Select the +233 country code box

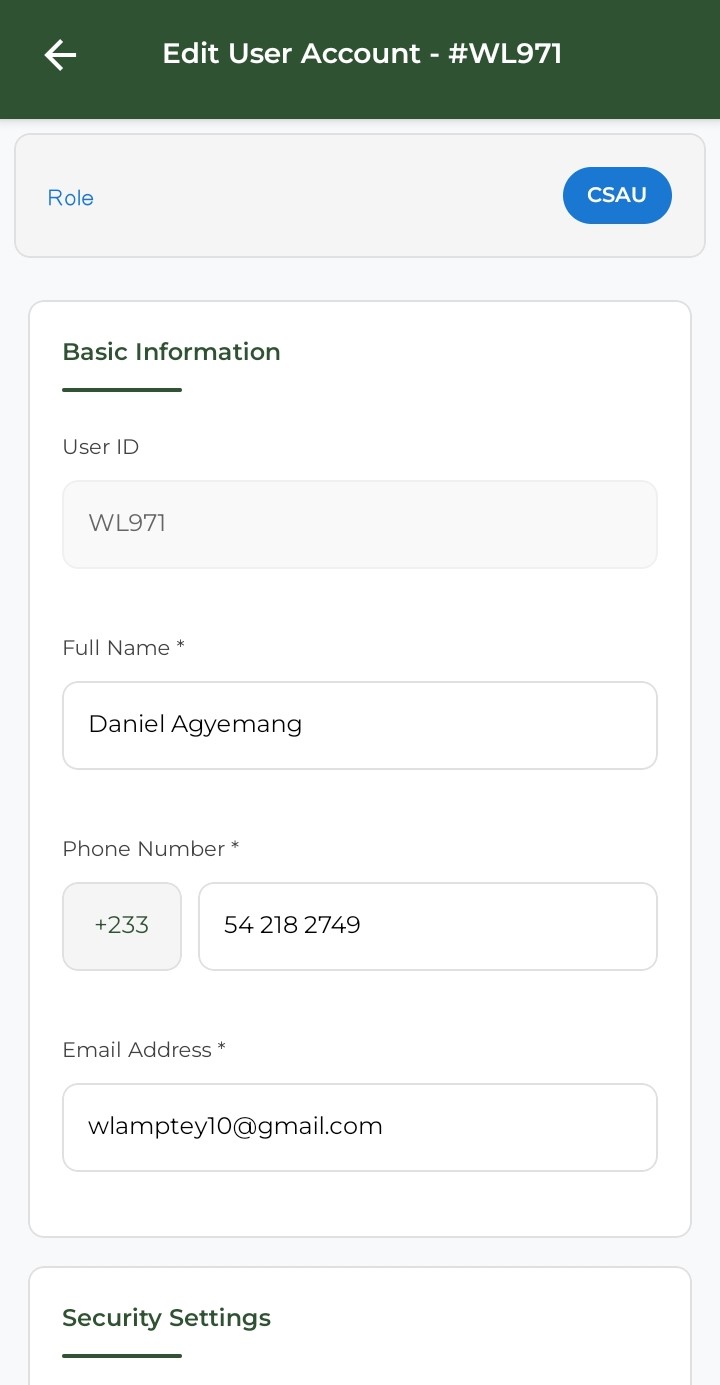122,926
